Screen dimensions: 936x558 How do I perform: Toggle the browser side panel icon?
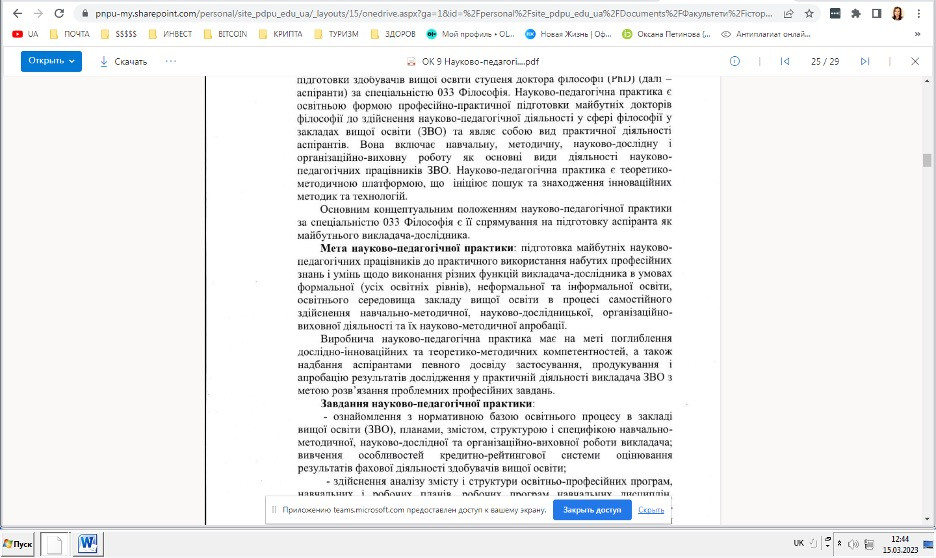[x=876, y=13]
